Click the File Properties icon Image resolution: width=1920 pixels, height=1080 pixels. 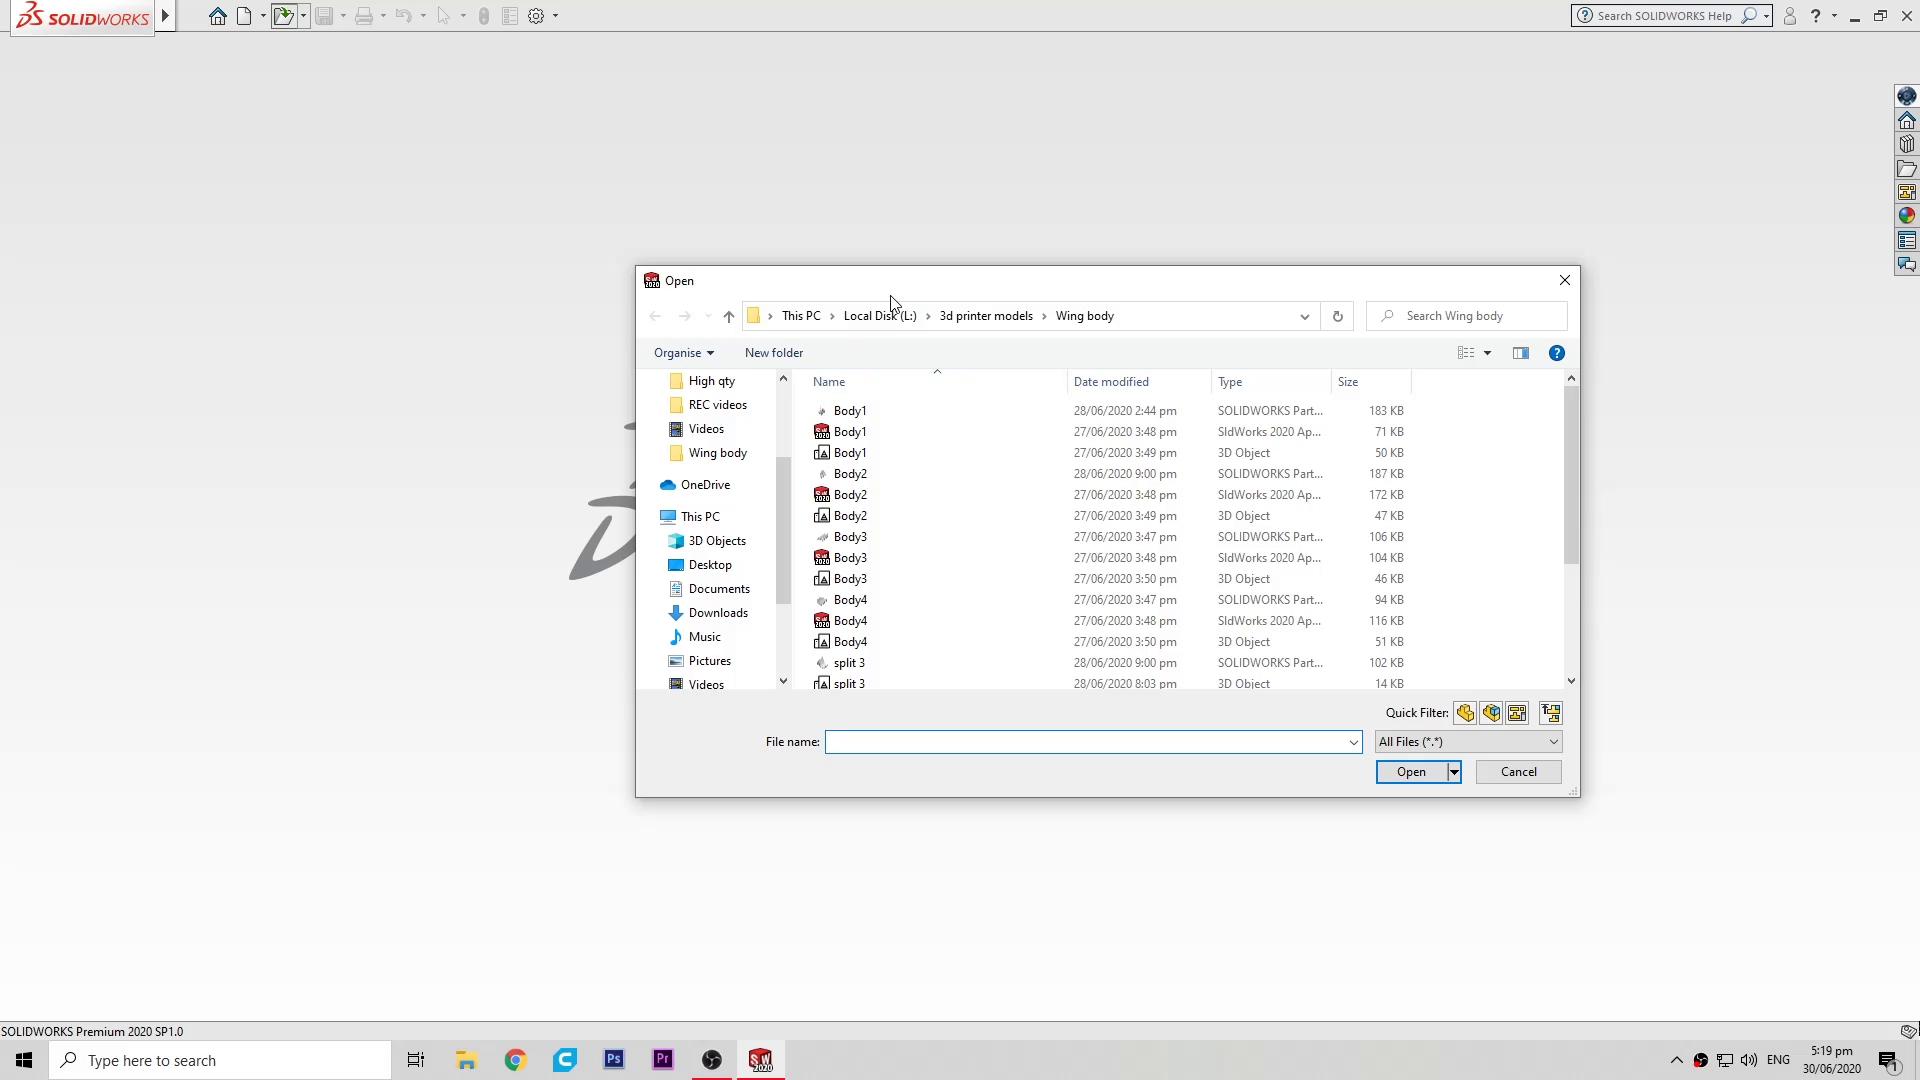pyautogui.click(x=510, y=16)
